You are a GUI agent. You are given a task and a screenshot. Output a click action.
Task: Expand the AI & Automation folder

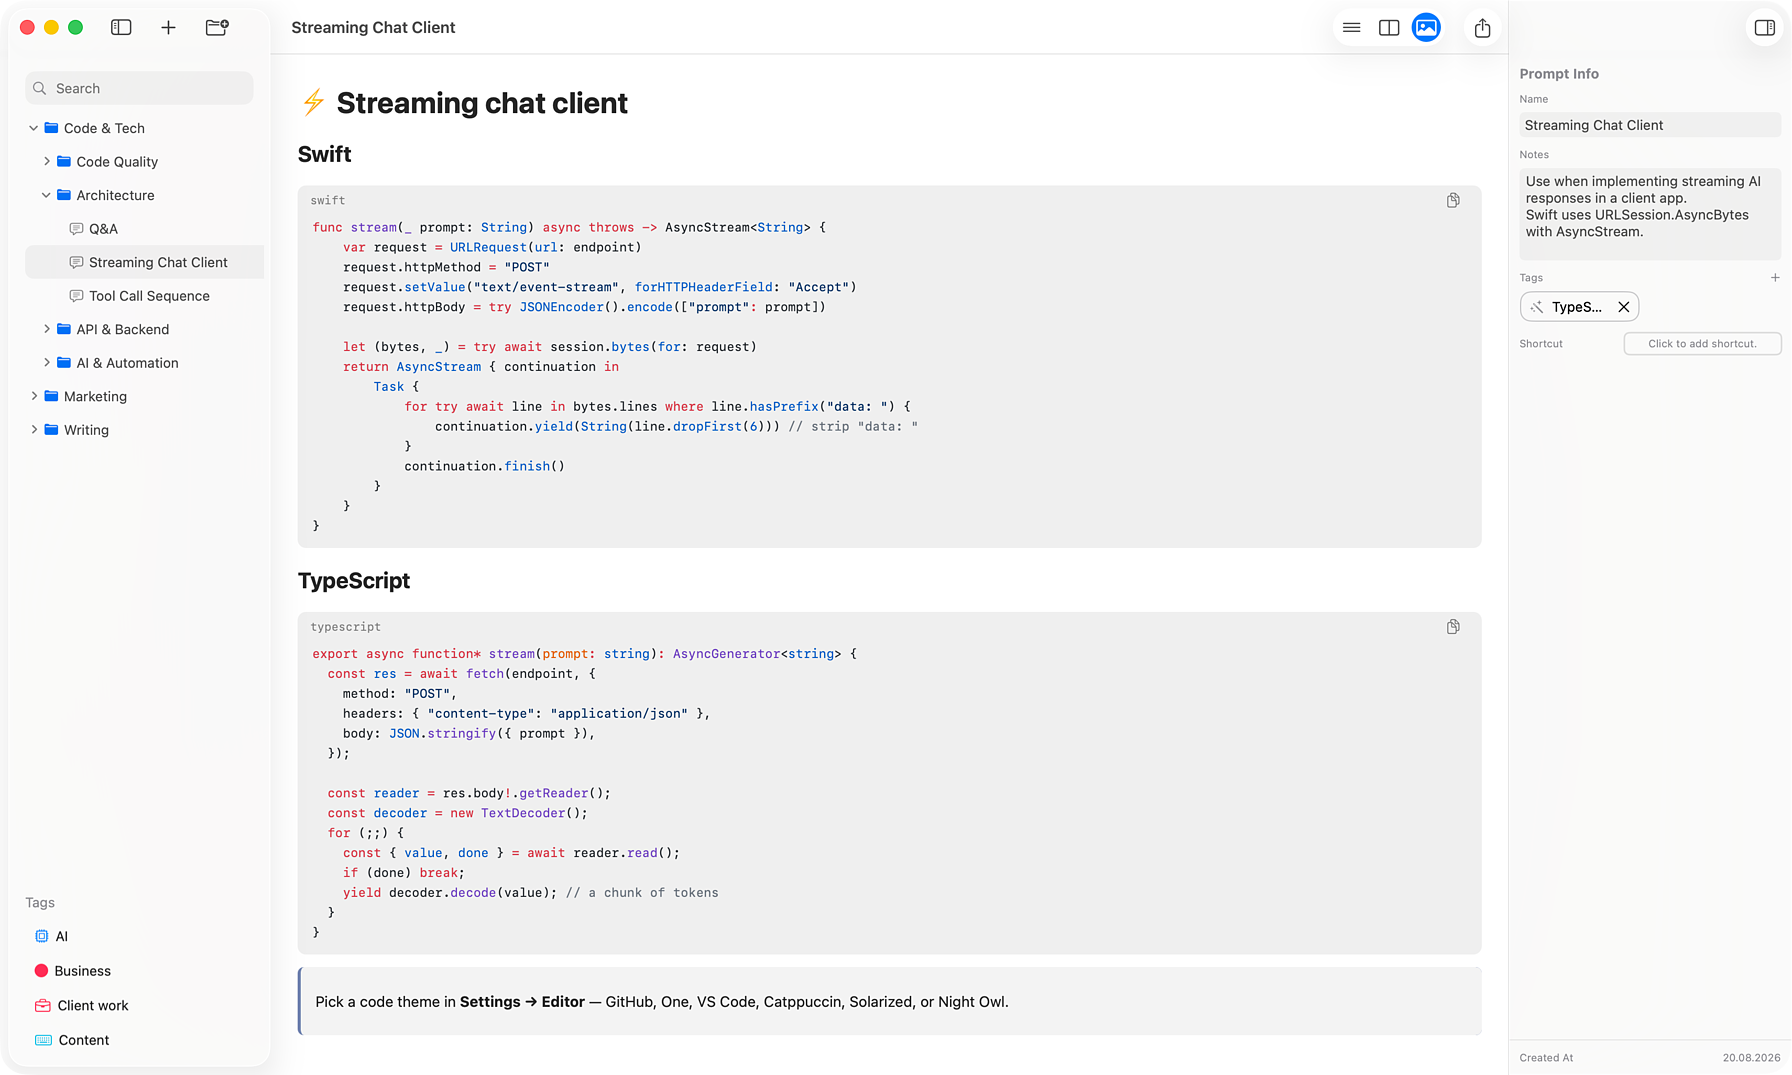click(46, 362)
